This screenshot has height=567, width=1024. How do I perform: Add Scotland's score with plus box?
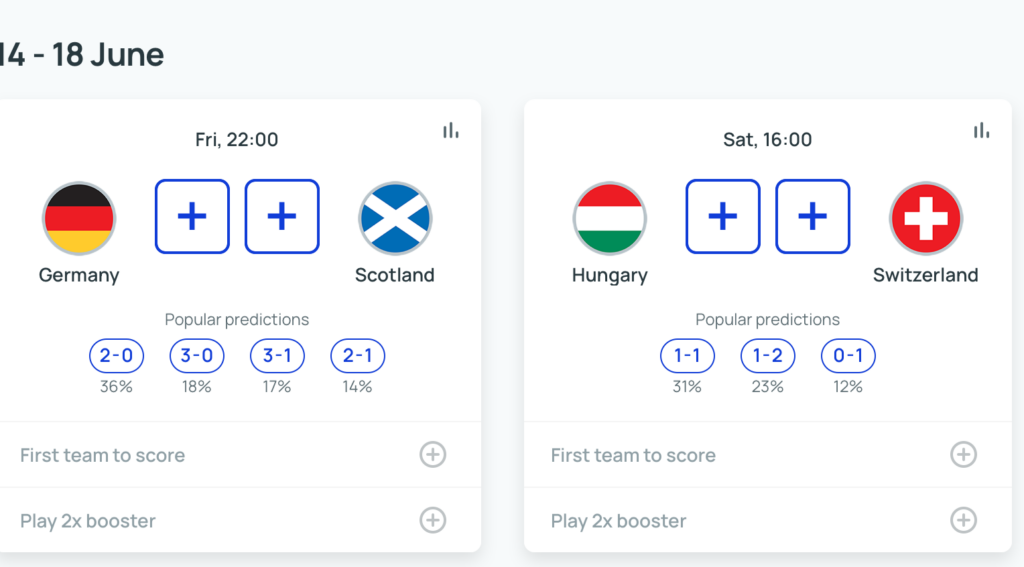pos(282,216)
